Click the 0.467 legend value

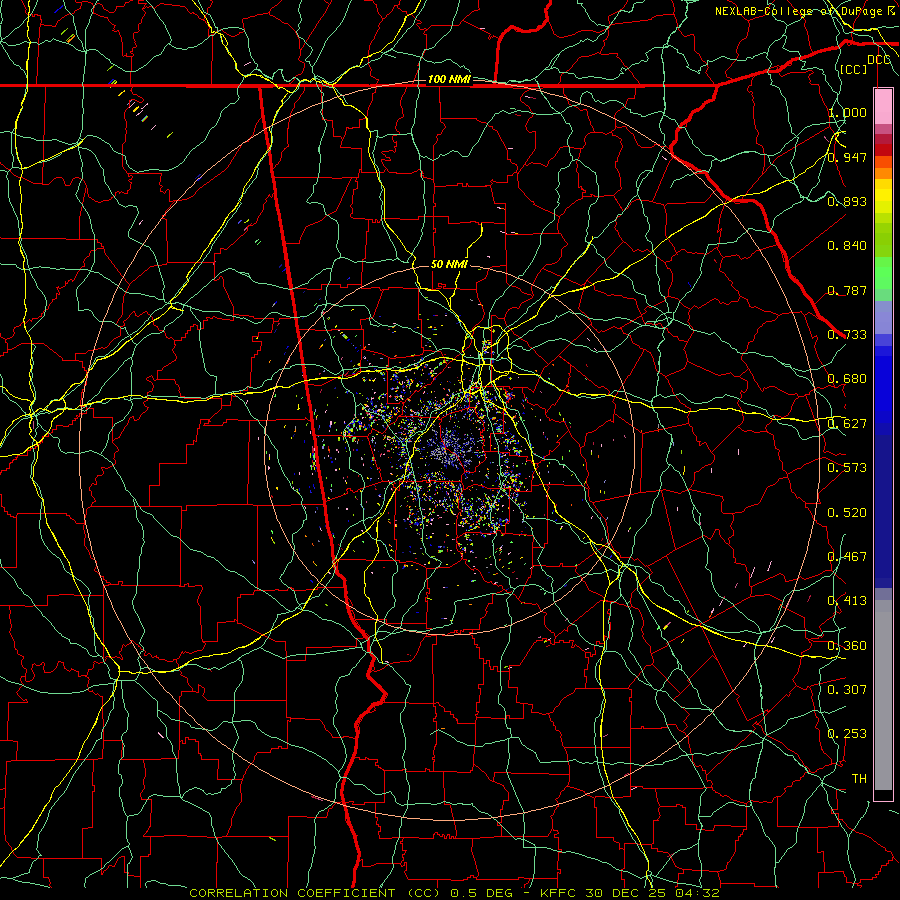847,556
